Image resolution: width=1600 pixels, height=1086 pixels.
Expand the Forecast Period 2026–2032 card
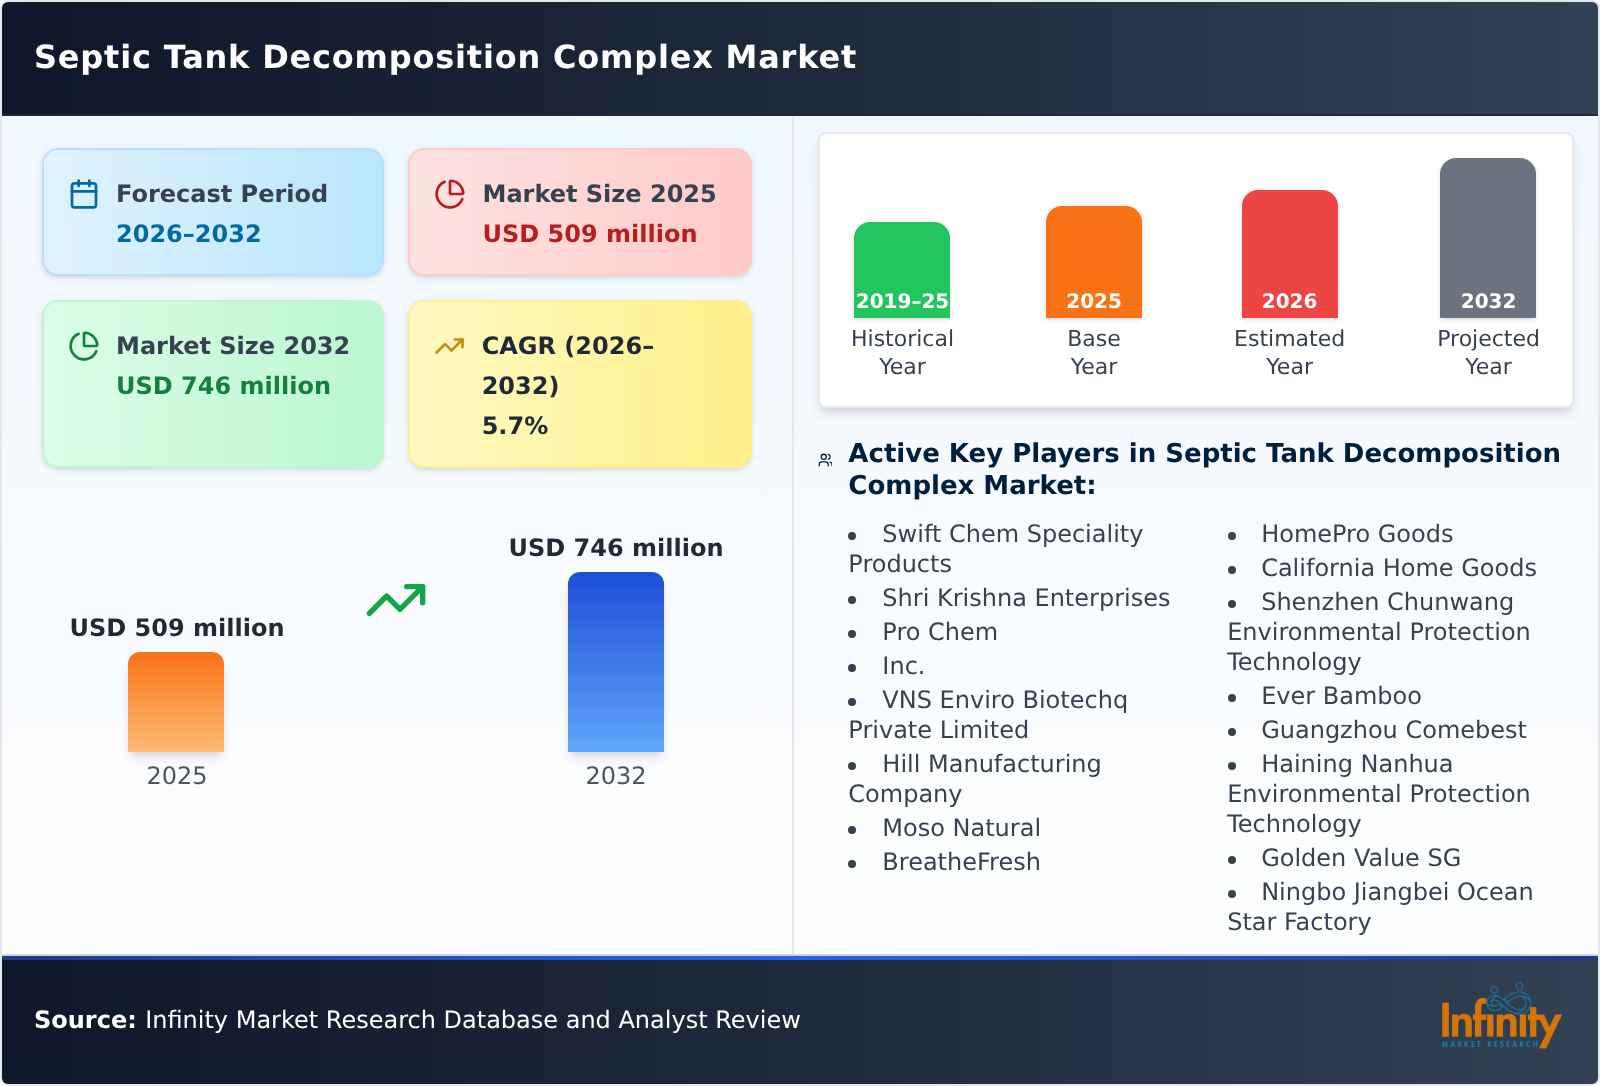pos(213,211)
